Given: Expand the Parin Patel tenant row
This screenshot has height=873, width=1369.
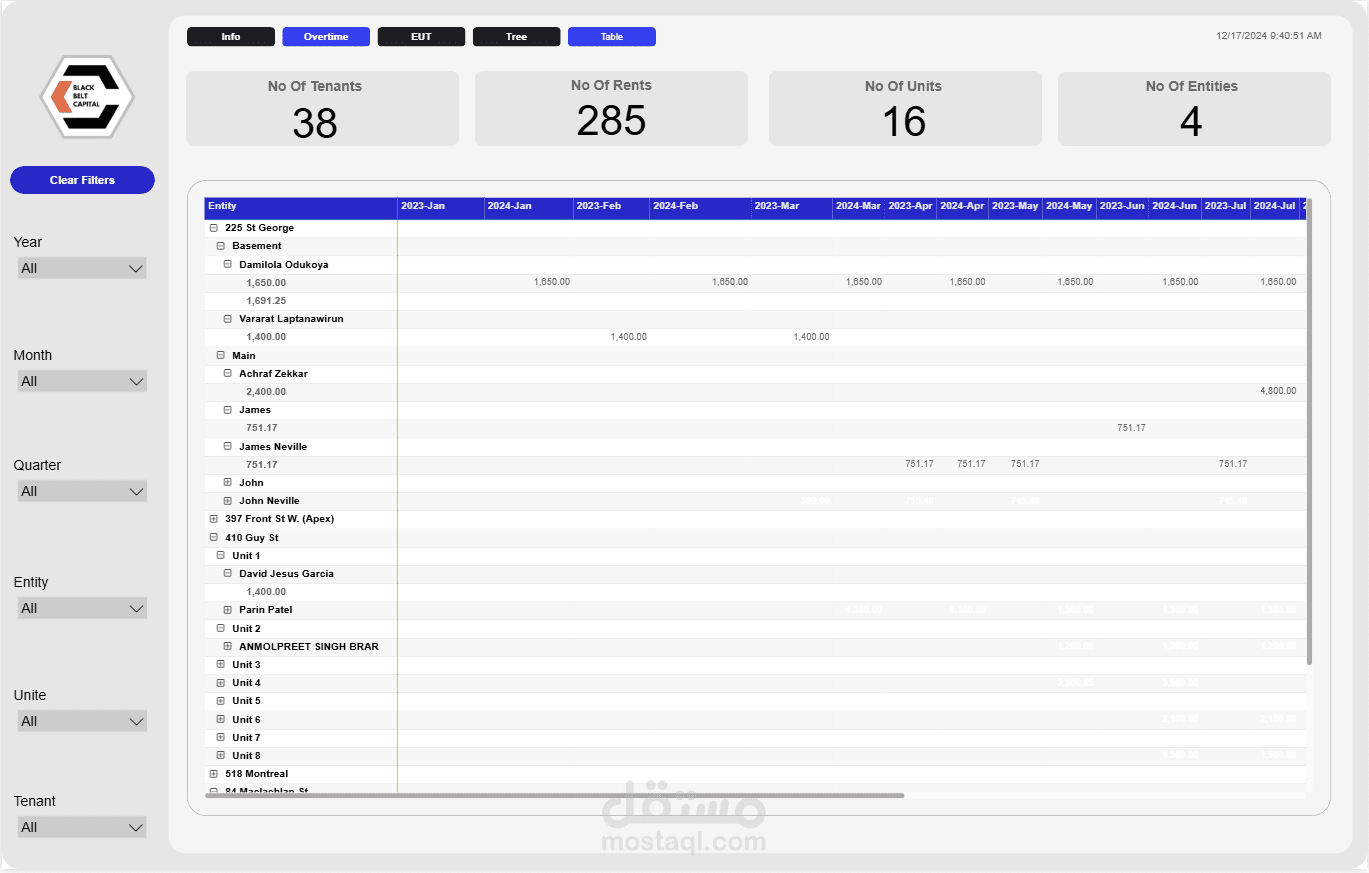Looking at the screenshot, I should click(227, 610).
